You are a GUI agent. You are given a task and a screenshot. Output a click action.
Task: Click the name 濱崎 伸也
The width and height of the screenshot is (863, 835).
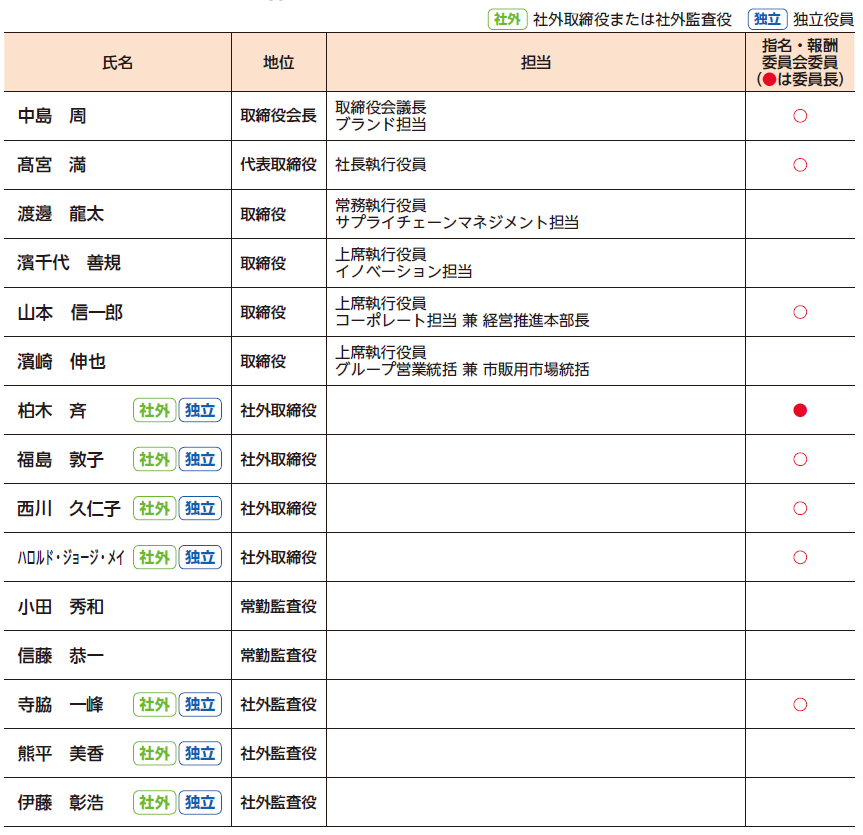(x=61, y=362)
